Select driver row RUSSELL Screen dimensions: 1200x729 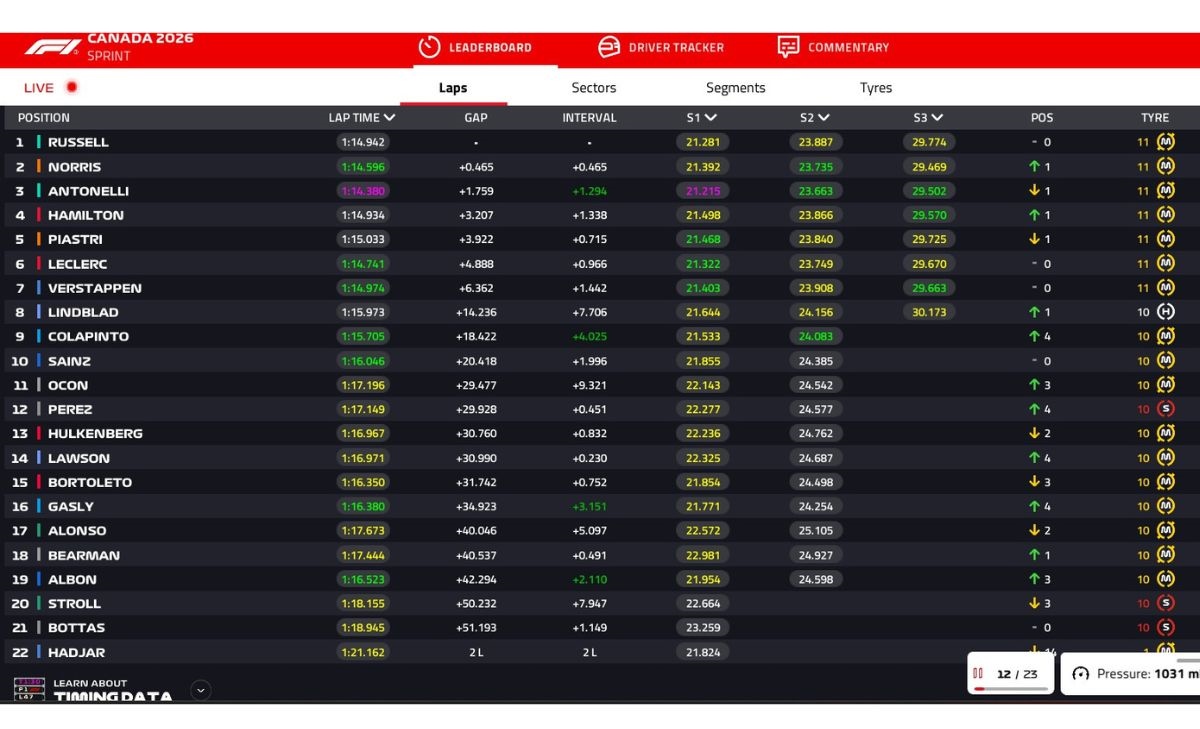pyautogui.click(x=600, y=142)
